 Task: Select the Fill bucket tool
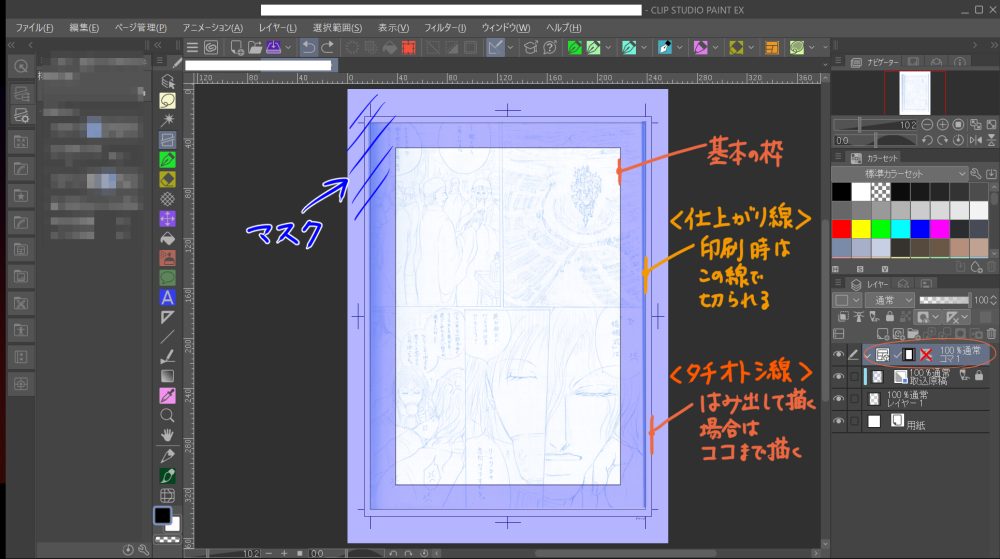pyautogui.click(x=167, y=238)
